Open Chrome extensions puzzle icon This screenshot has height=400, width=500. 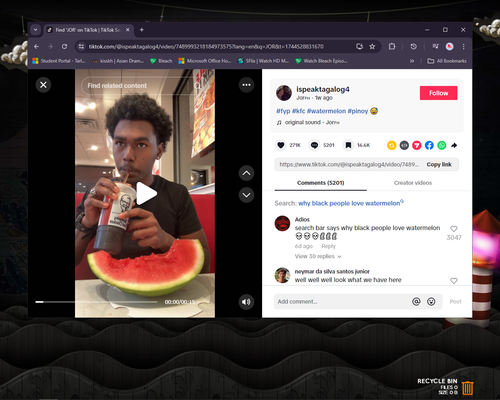392,46
